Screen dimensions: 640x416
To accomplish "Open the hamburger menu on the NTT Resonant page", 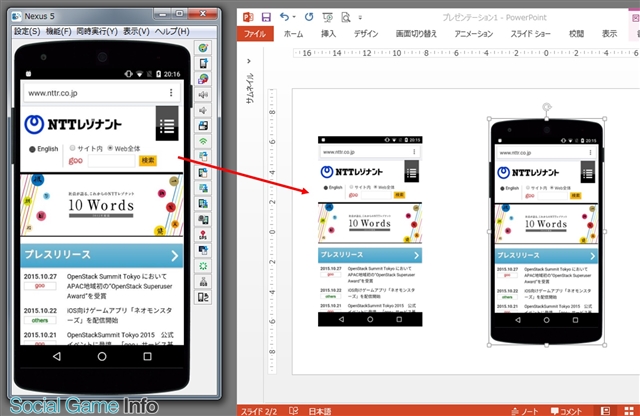I will [167, 124].
